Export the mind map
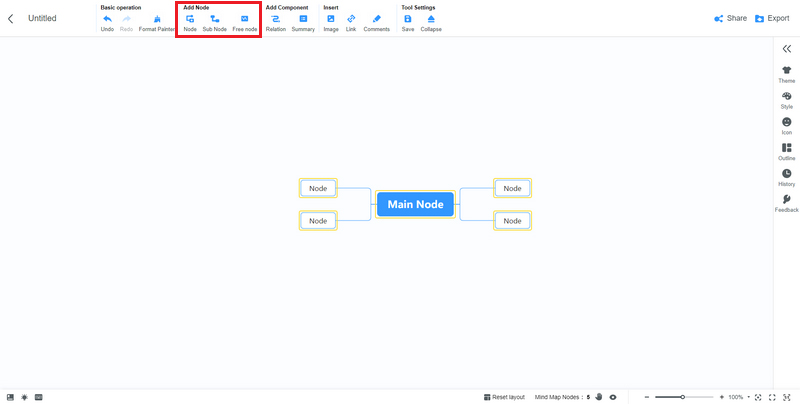Image resolution: width=800 pixels, height=404 pixels. click(772, 18)
